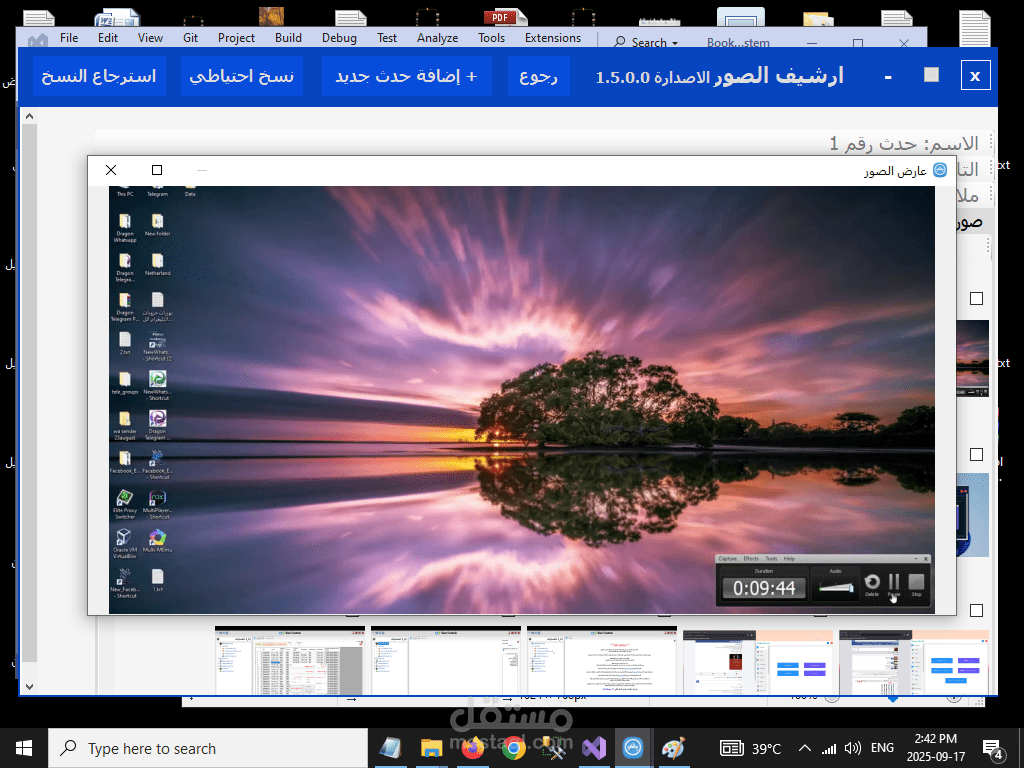This screenshot has height=768, width=1024.
Task: Click the PDF file icon on the desktop
Action: coord(504,18)
